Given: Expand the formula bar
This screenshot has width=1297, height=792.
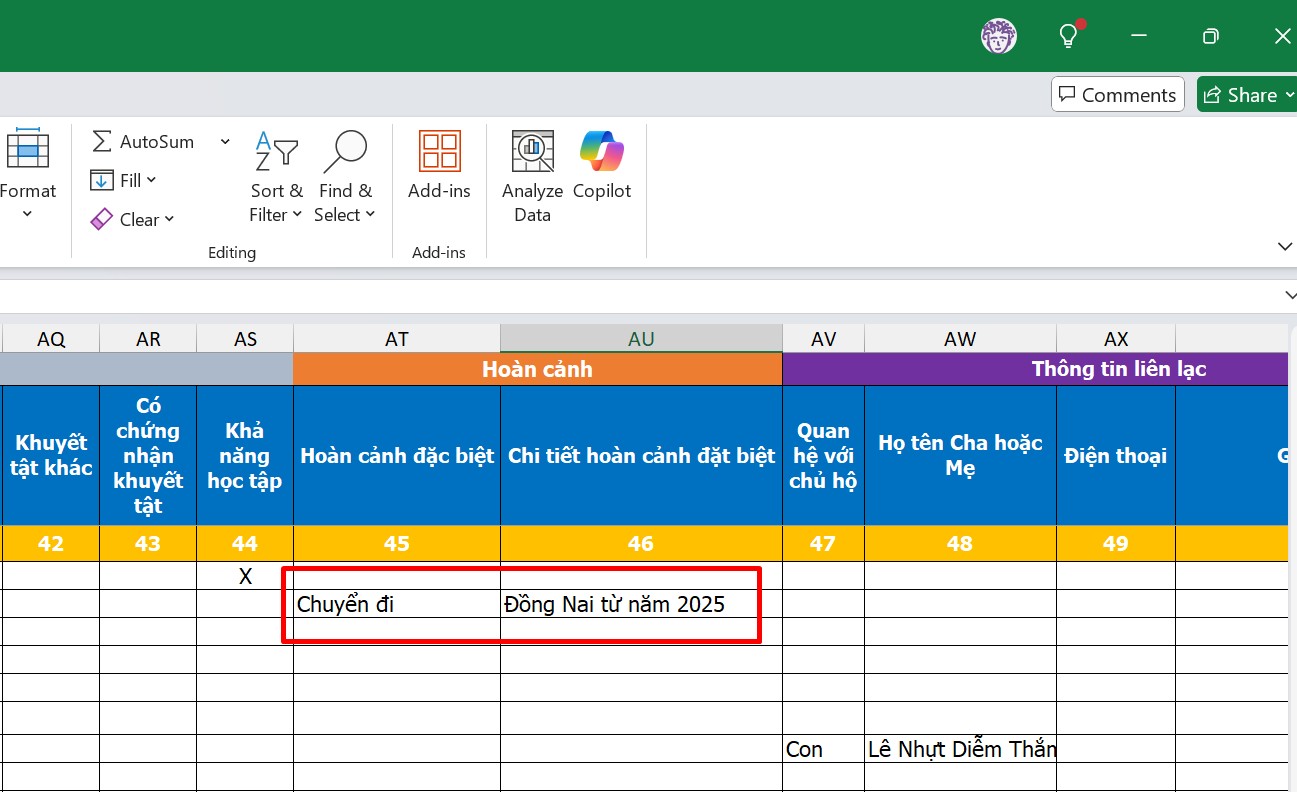Looking at the screenshot, I should pyautogui.click(x=1289, y=295).
